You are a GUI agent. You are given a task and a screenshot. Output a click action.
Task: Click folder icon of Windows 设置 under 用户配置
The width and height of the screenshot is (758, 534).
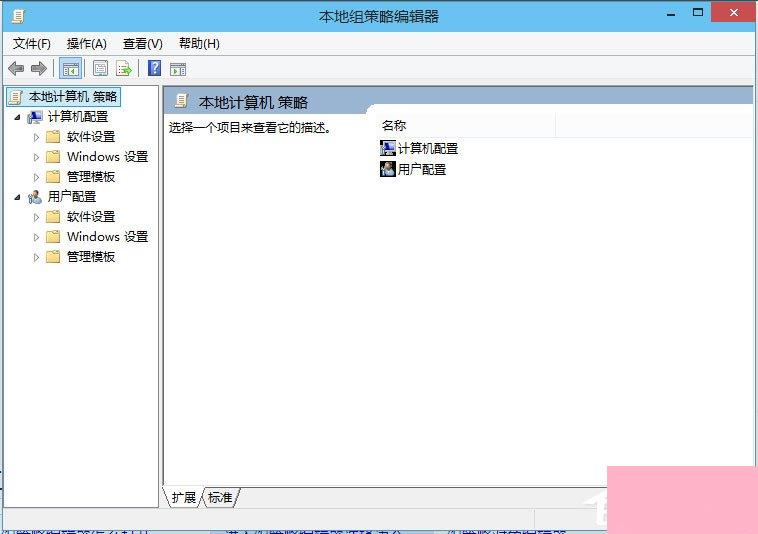53,236
